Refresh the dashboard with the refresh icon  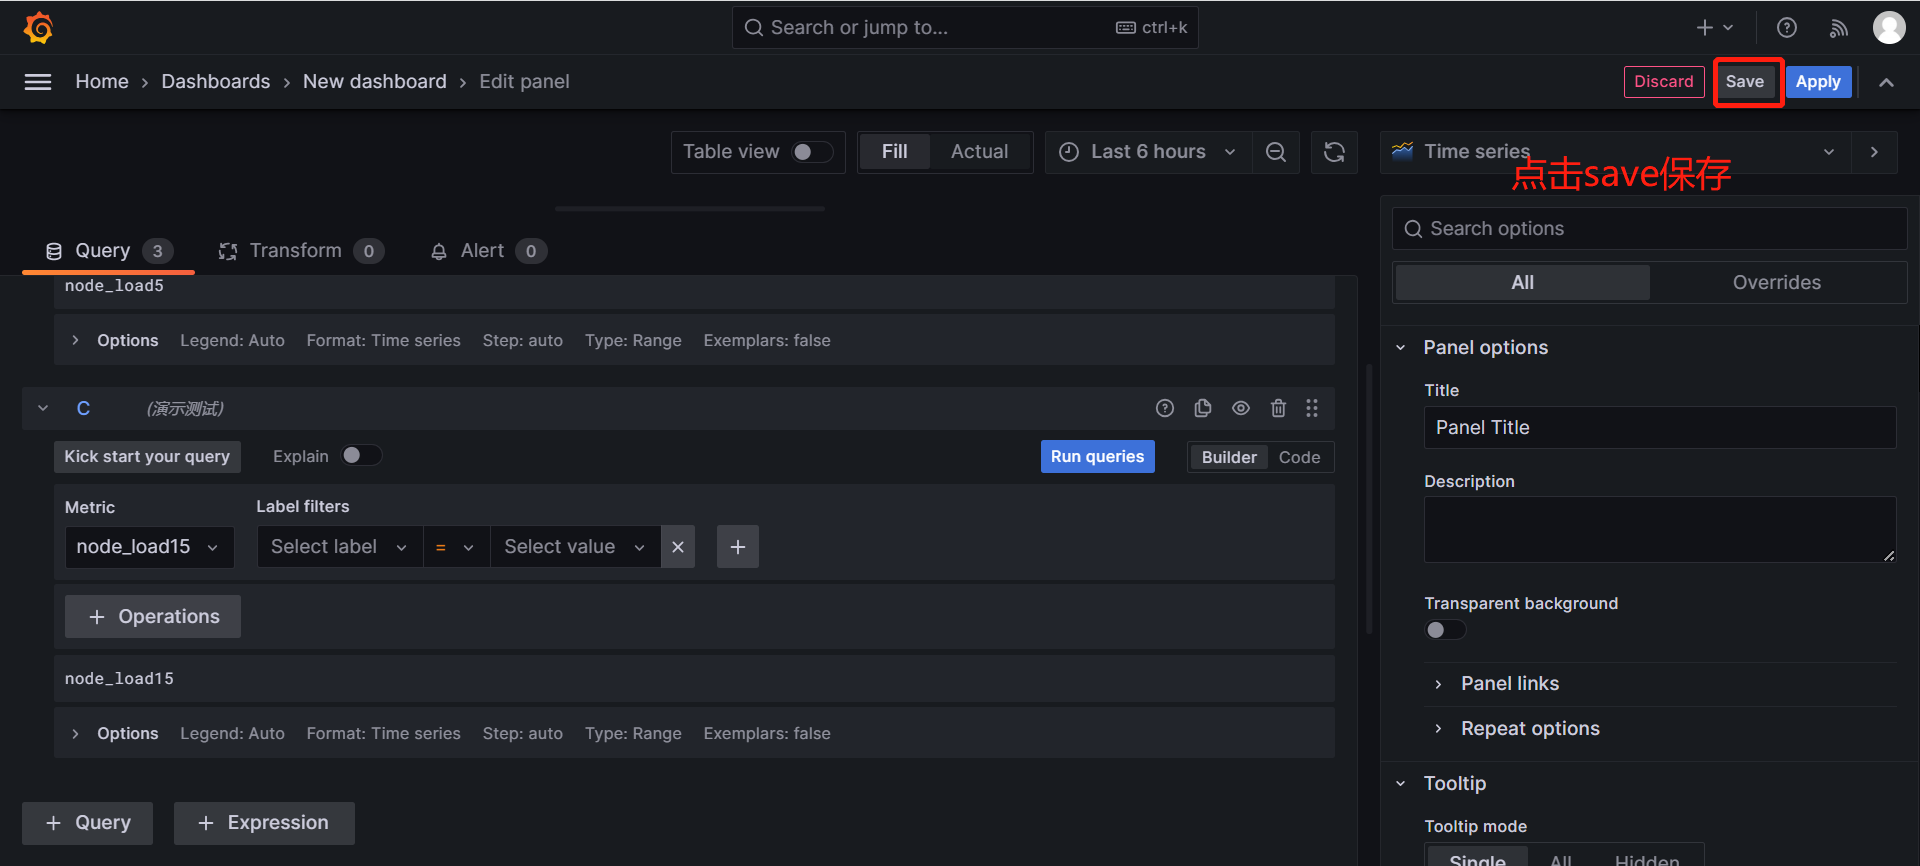tap(1334, 152)
